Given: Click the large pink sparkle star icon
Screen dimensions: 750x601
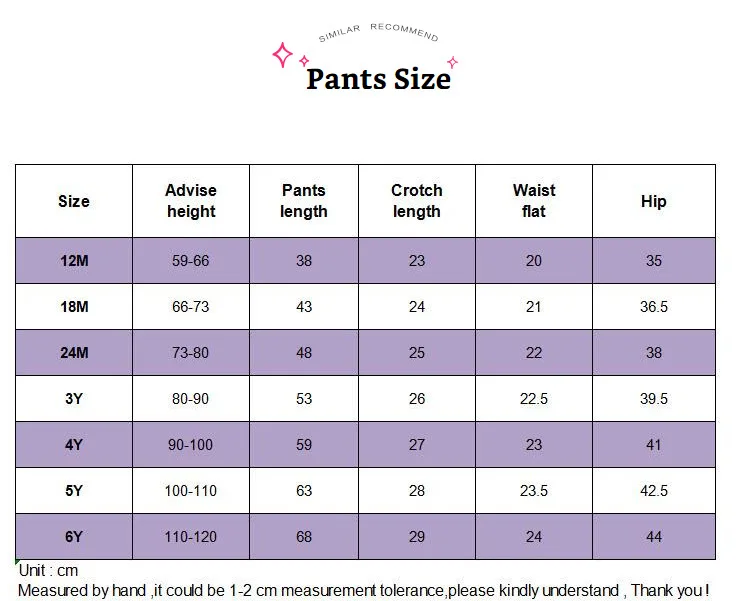Looking at the screenshot, I should 283,55.
